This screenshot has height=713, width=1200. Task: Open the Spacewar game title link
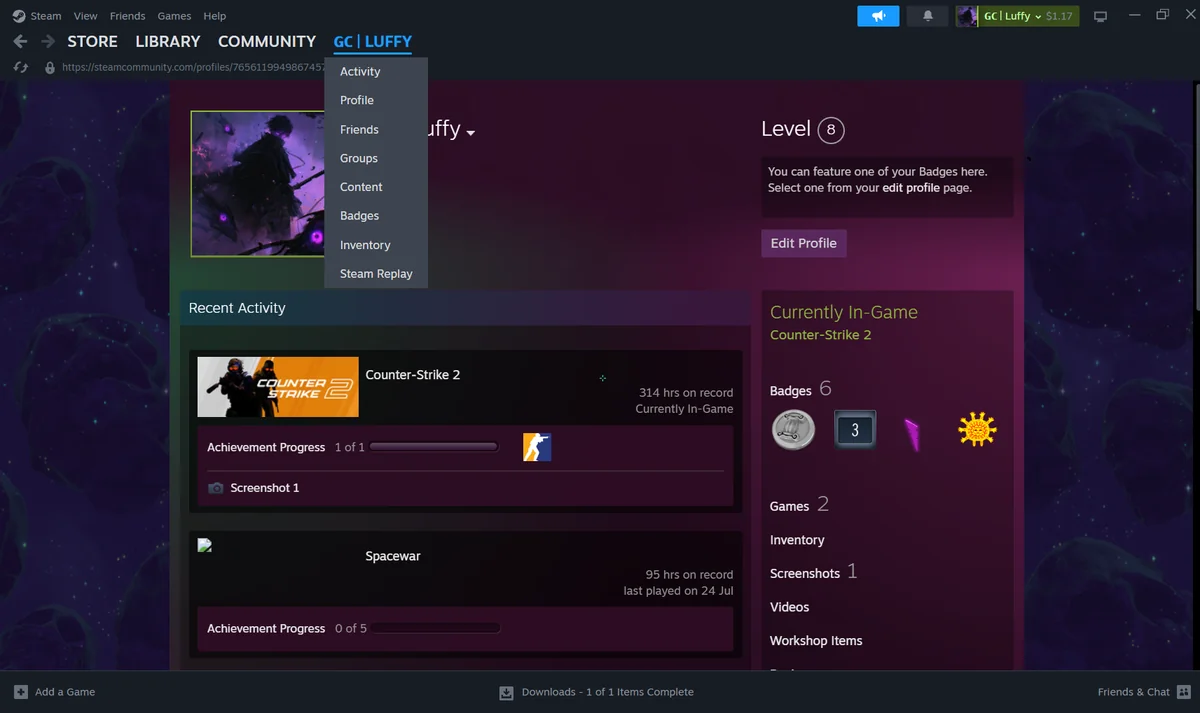(393, 556)
